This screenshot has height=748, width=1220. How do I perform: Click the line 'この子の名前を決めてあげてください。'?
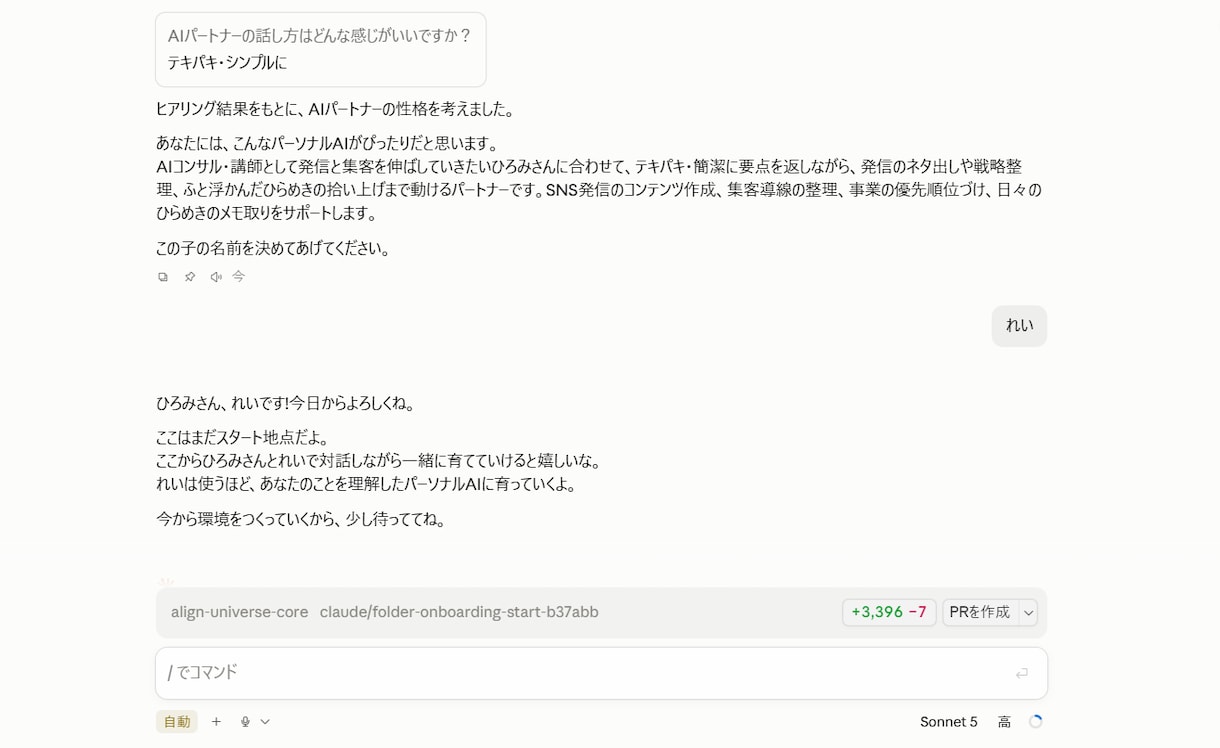click(275, 248)
